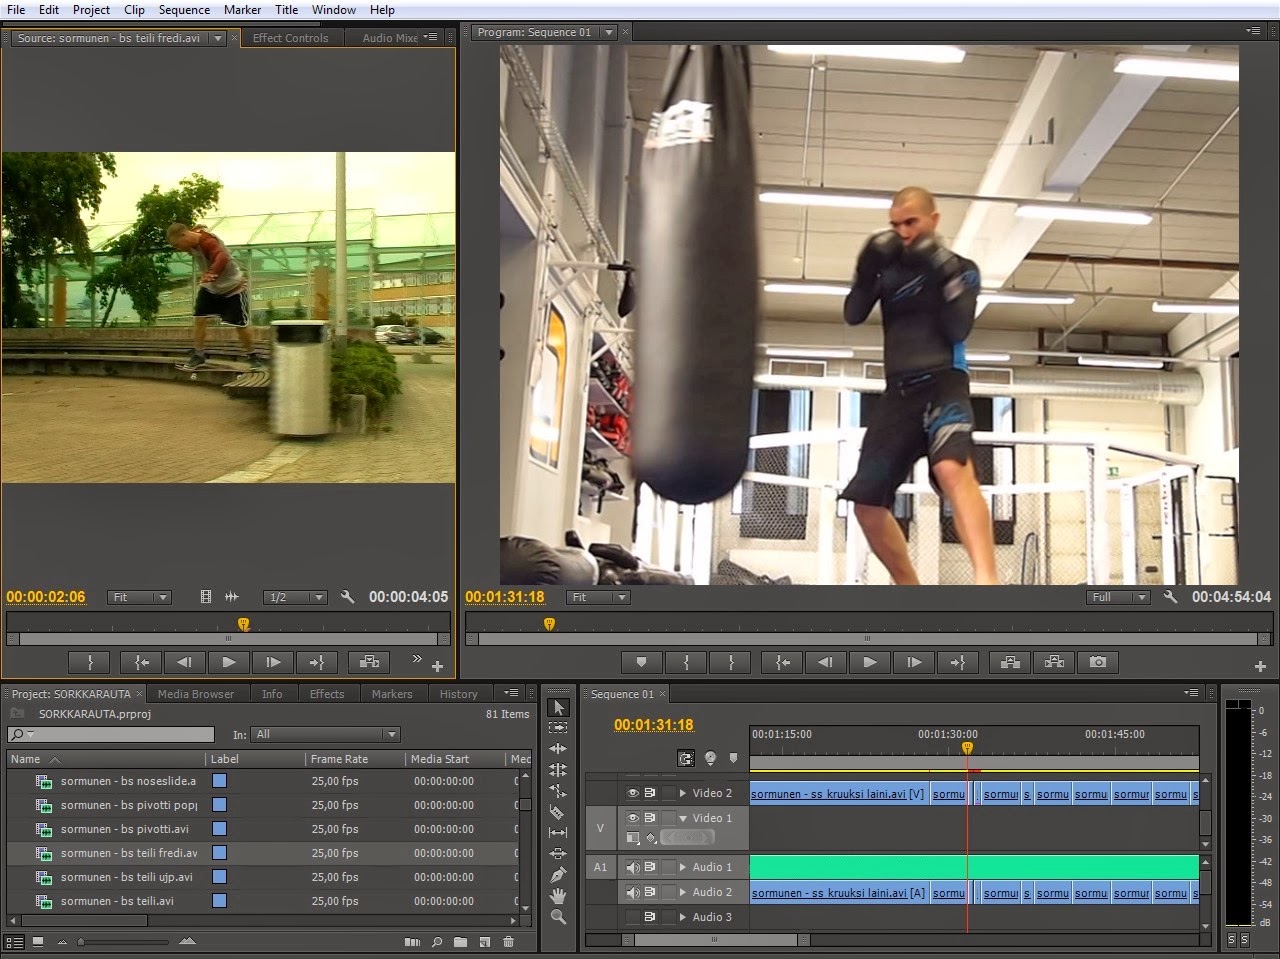Viewport: 1280px width, 959px height.
Task: Click label color swatch for bs pivotti.avi
Action: (219, 829)
